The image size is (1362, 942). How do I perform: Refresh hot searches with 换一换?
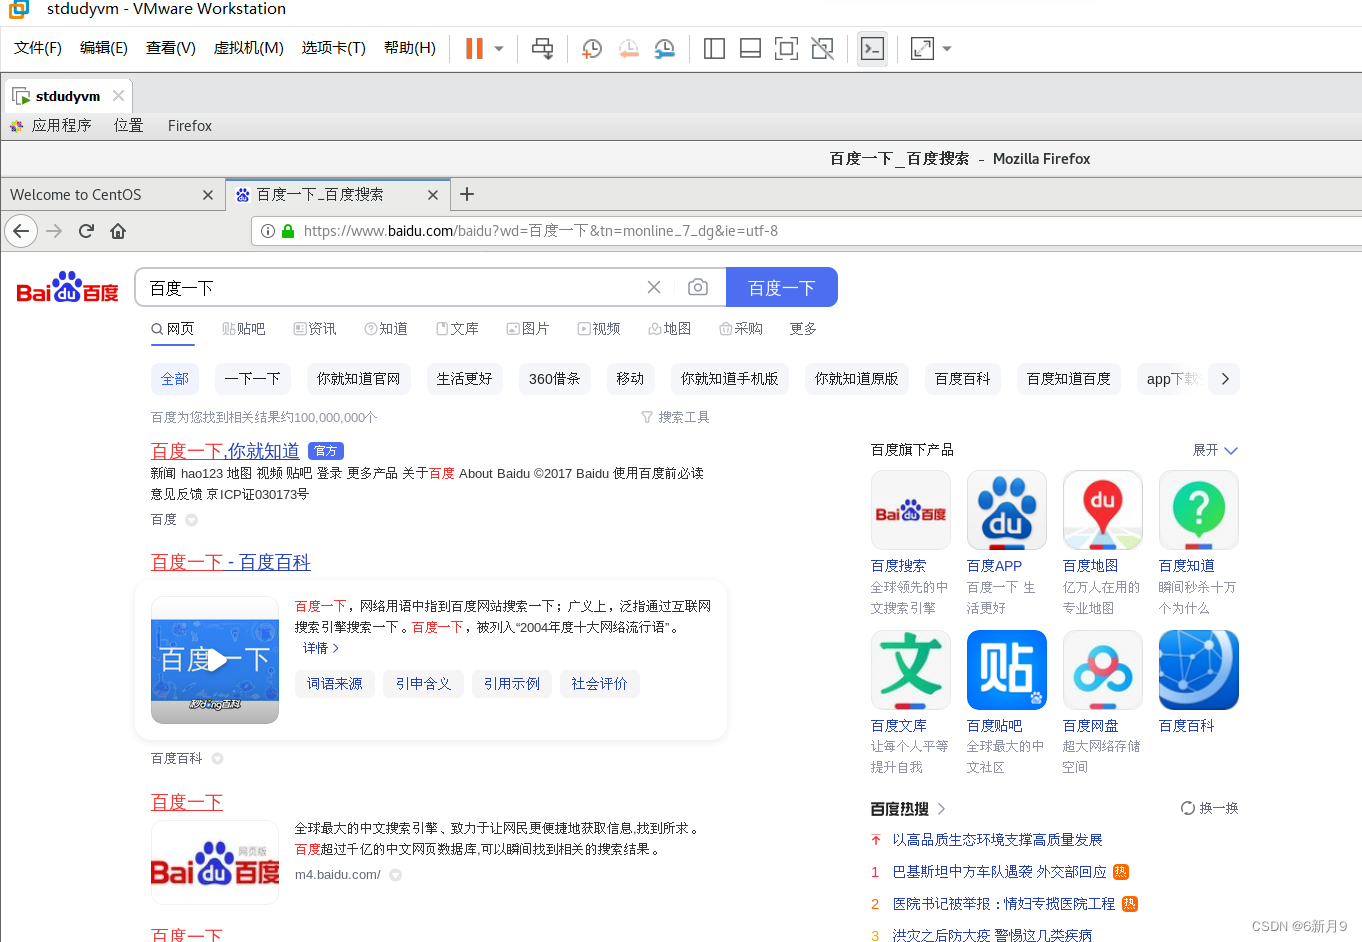[1210, 808]
